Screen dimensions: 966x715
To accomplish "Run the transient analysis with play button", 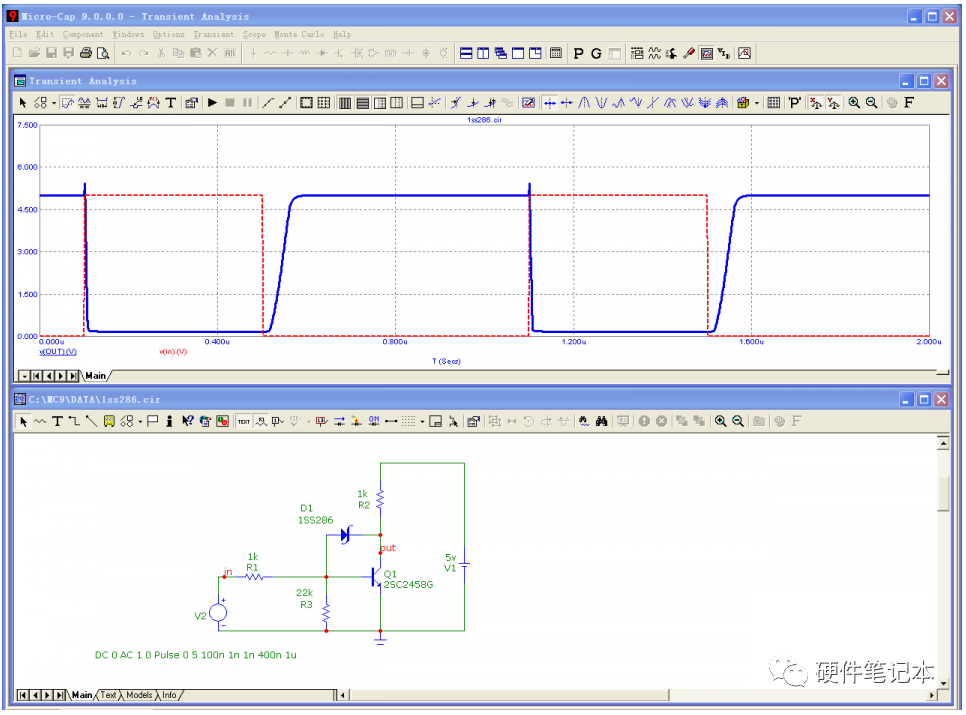I will click(x=213, y=103).
